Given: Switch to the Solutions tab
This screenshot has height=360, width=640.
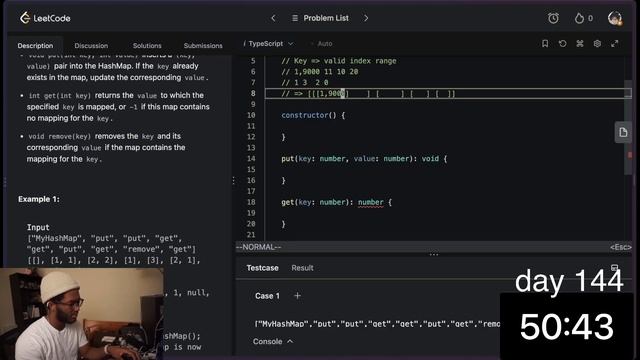Looking at the screenshot, I should 147,46.
